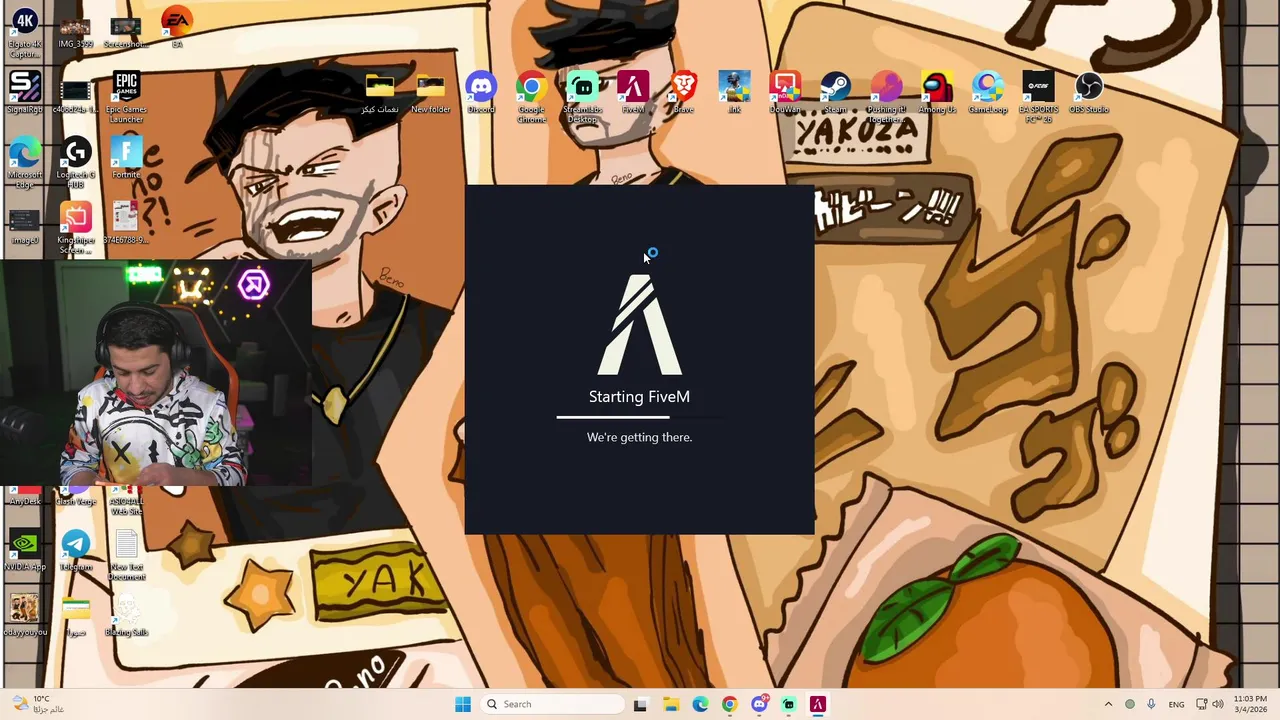Launch the Fortnite desktop shortcut
The width and height of the screenshot is (1280, 720).
[x=126, y=158]
